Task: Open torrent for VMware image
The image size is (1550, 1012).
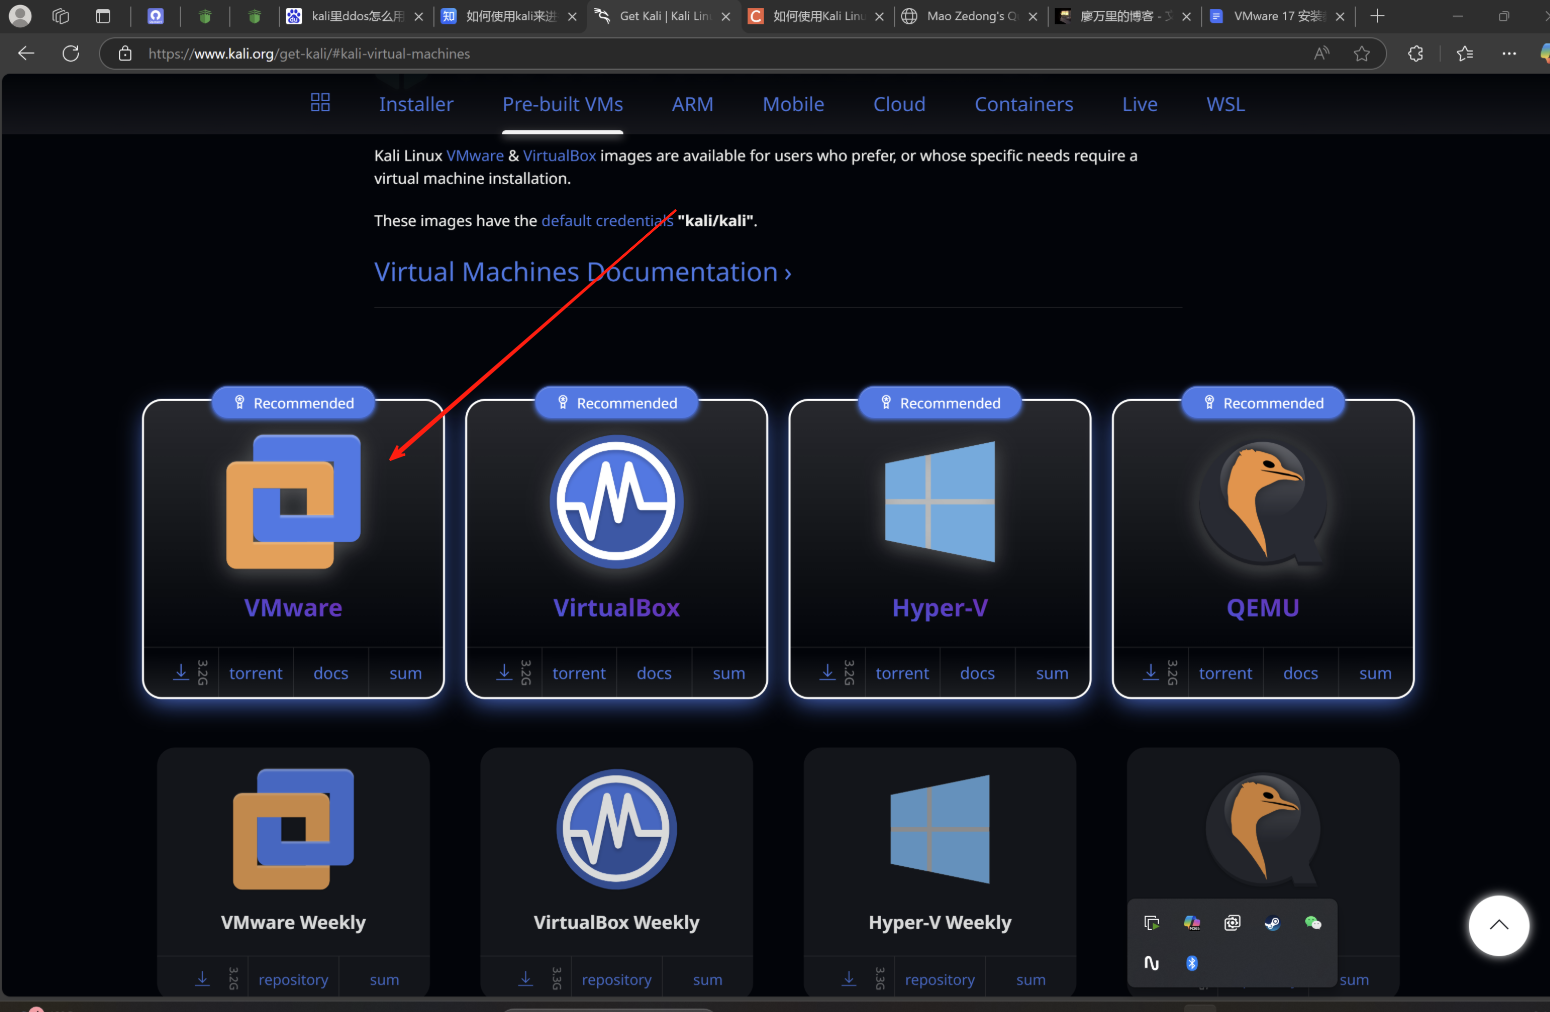Action: (256, 674)
